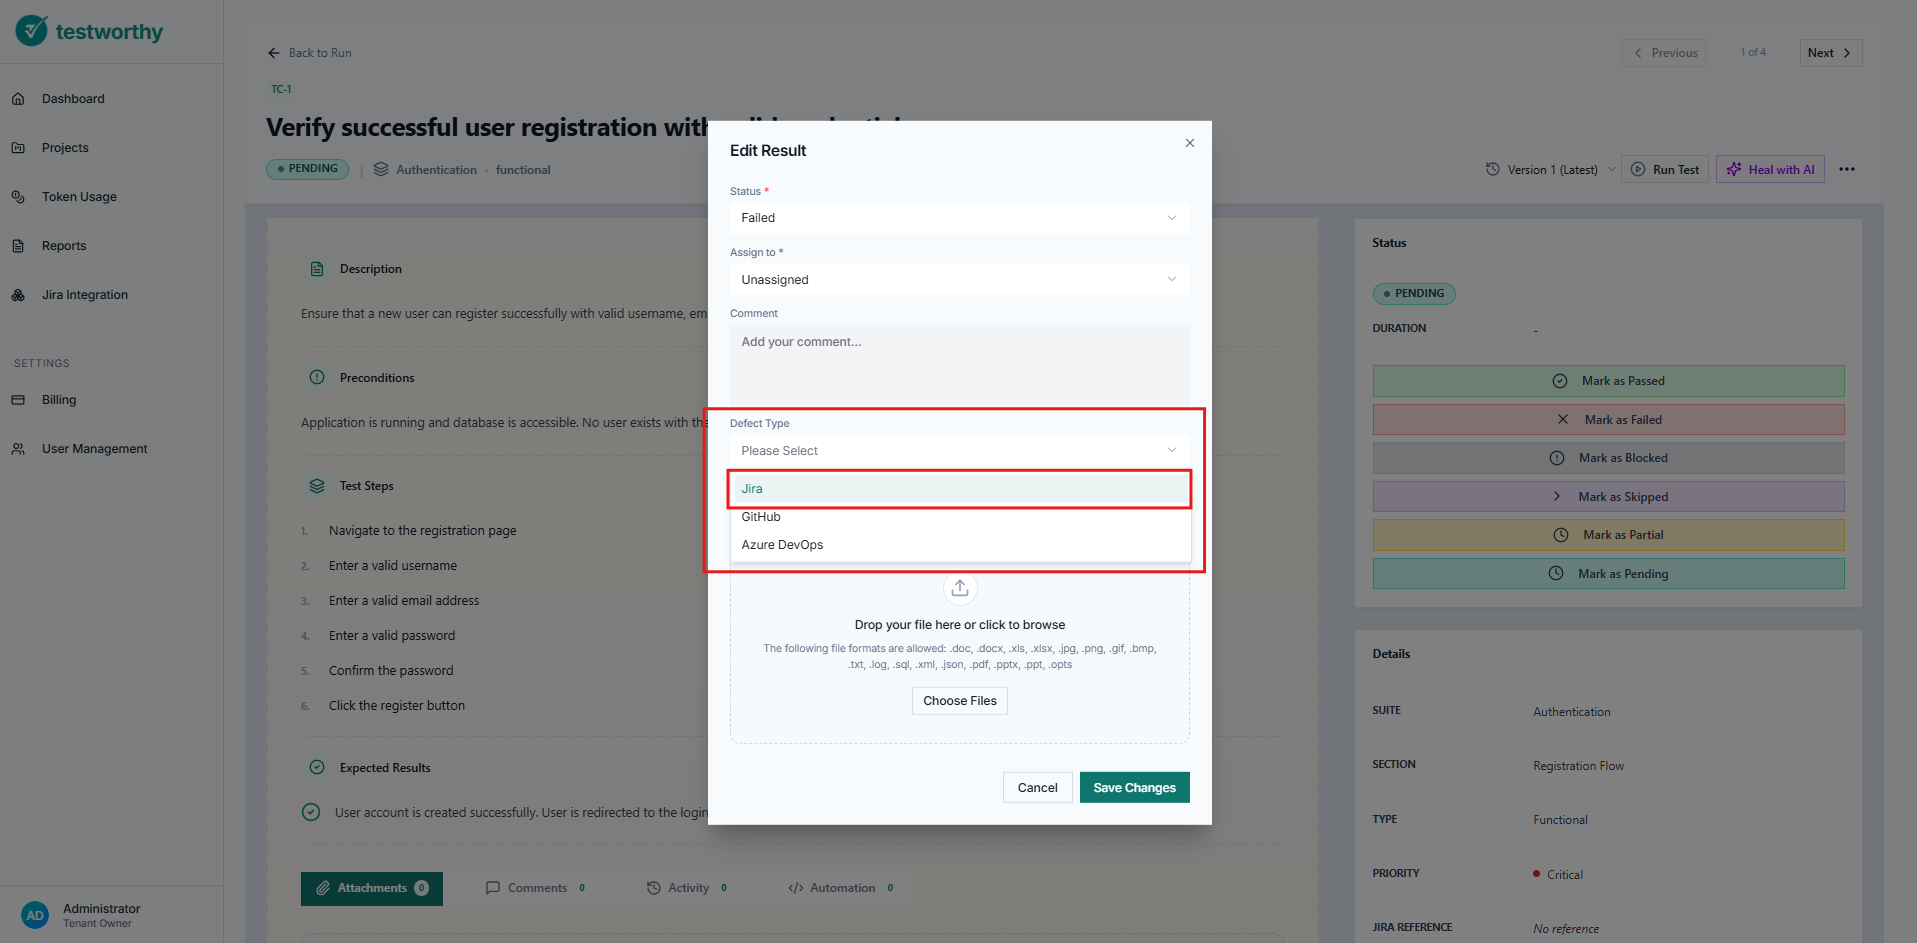Click the PENDING status badge under title
This screenshot has width=1917, height=943.
[307, 169]
